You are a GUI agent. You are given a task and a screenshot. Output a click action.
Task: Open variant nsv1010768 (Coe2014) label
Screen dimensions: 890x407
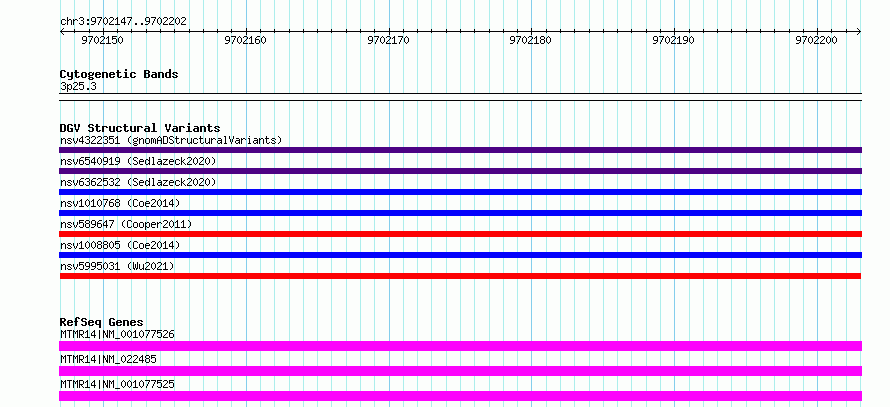click(120, 203)
